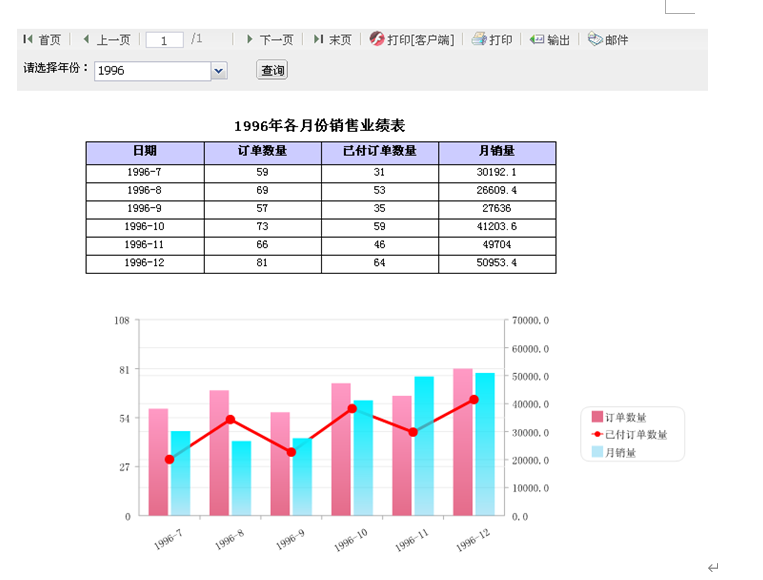The height and width of the screenshot is (580, 763).
Task: Click the 打印 label in the toolbar
Action: click(501, 40)
